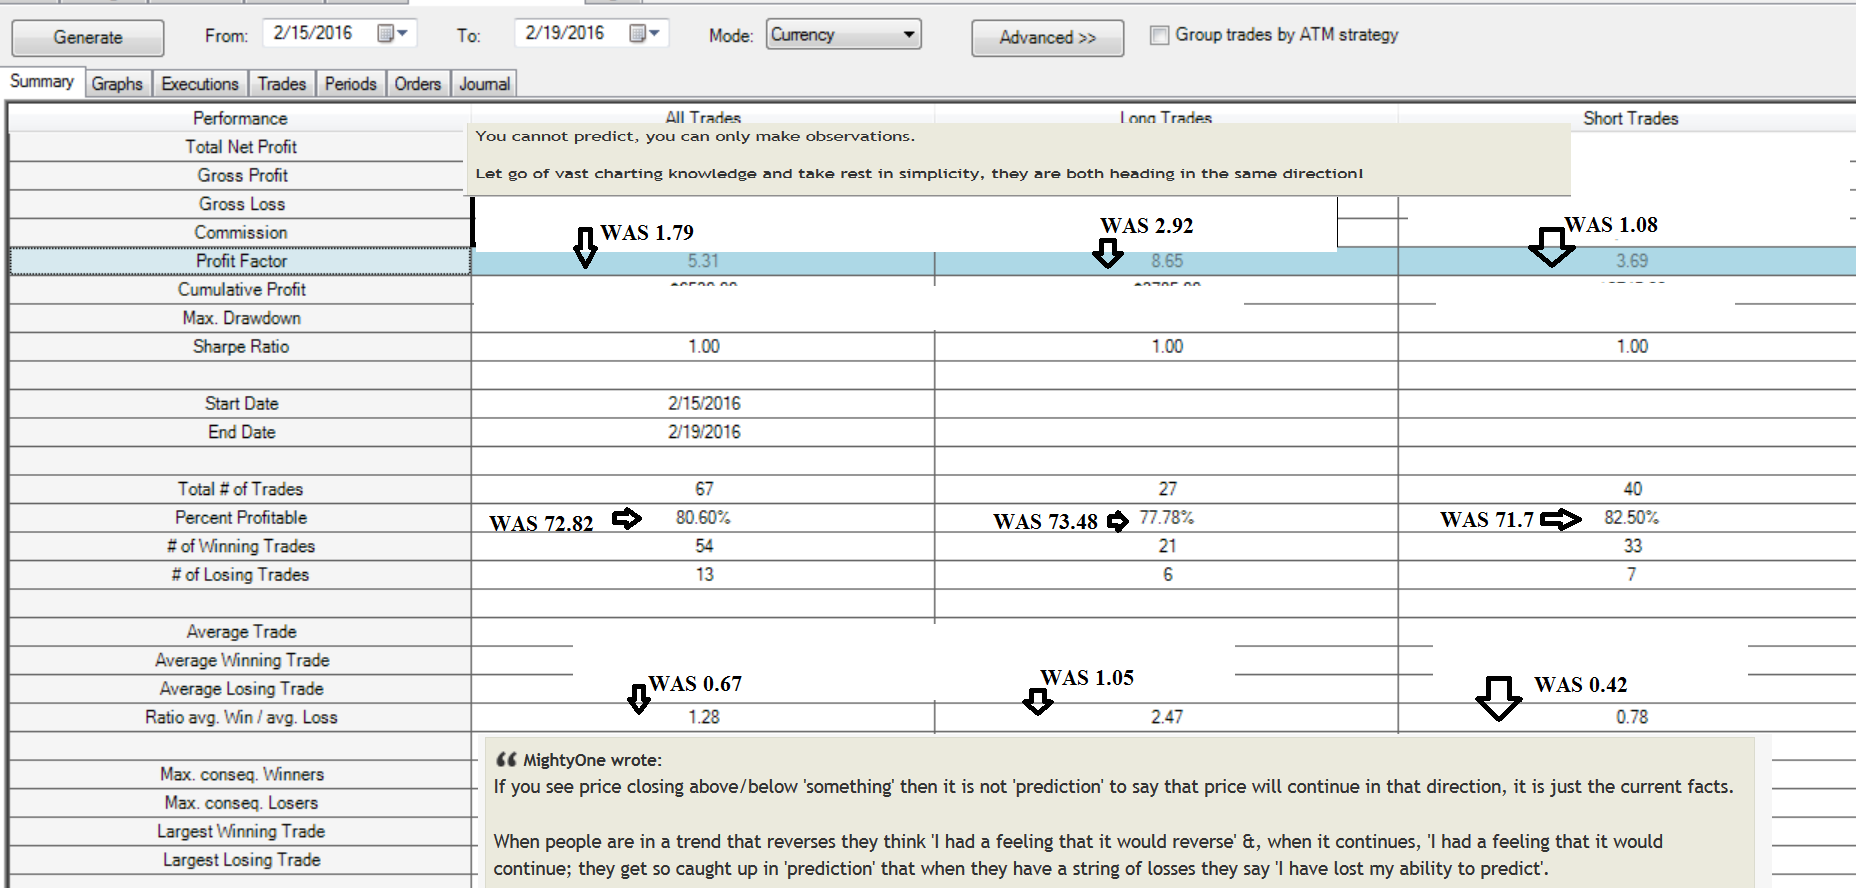
Task: Click the Sharpe Ratio row label
Action: [241, 346]
